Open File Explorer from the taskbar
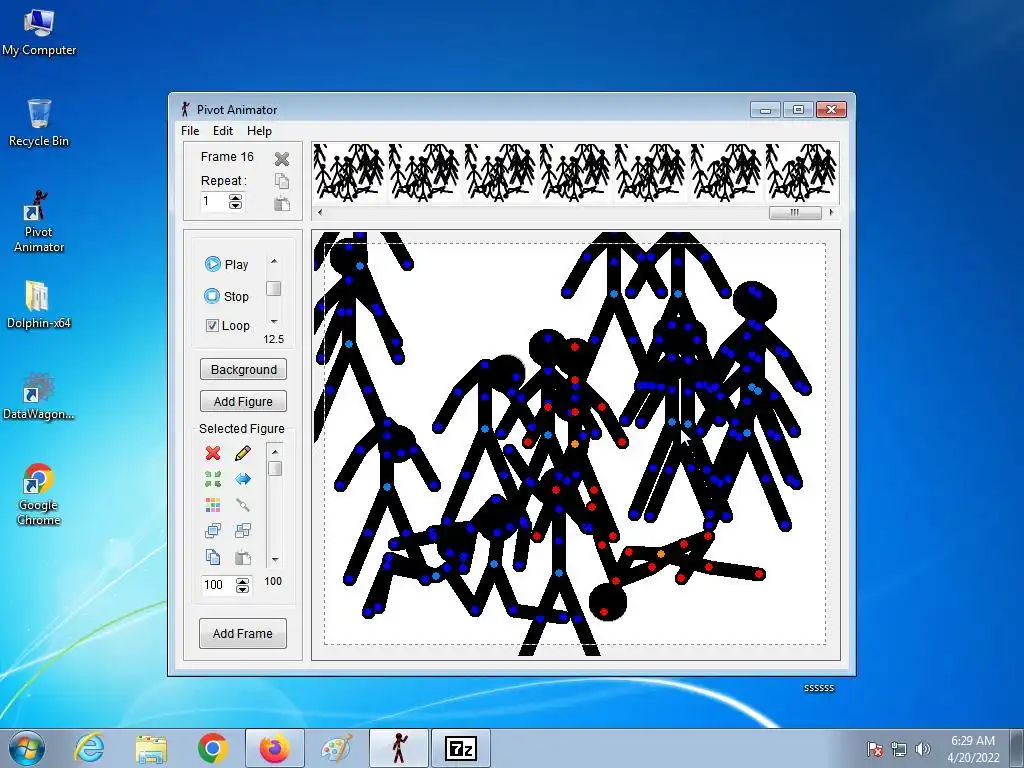Screen dimensions: 1024x768 151,748
